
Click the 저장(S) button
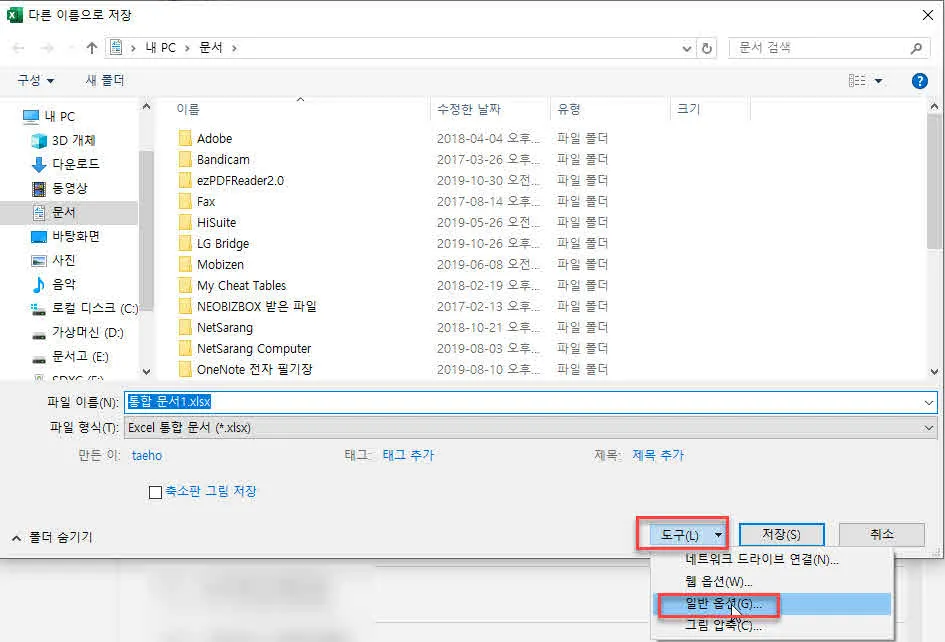coord(780,536)
